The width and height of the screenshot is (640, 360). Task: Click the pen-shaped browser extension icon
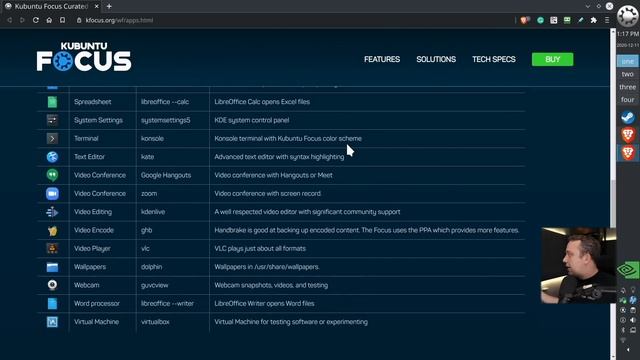(580, 20)
